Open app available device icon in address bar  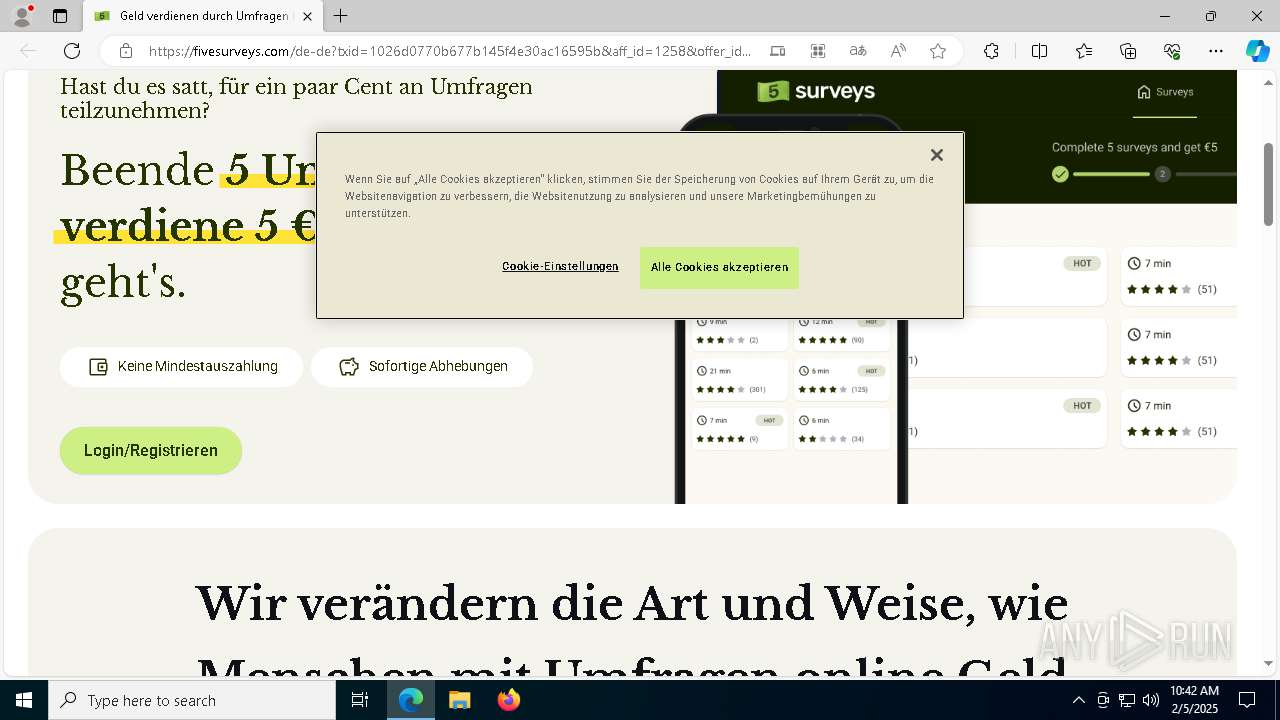pos(778,51)
